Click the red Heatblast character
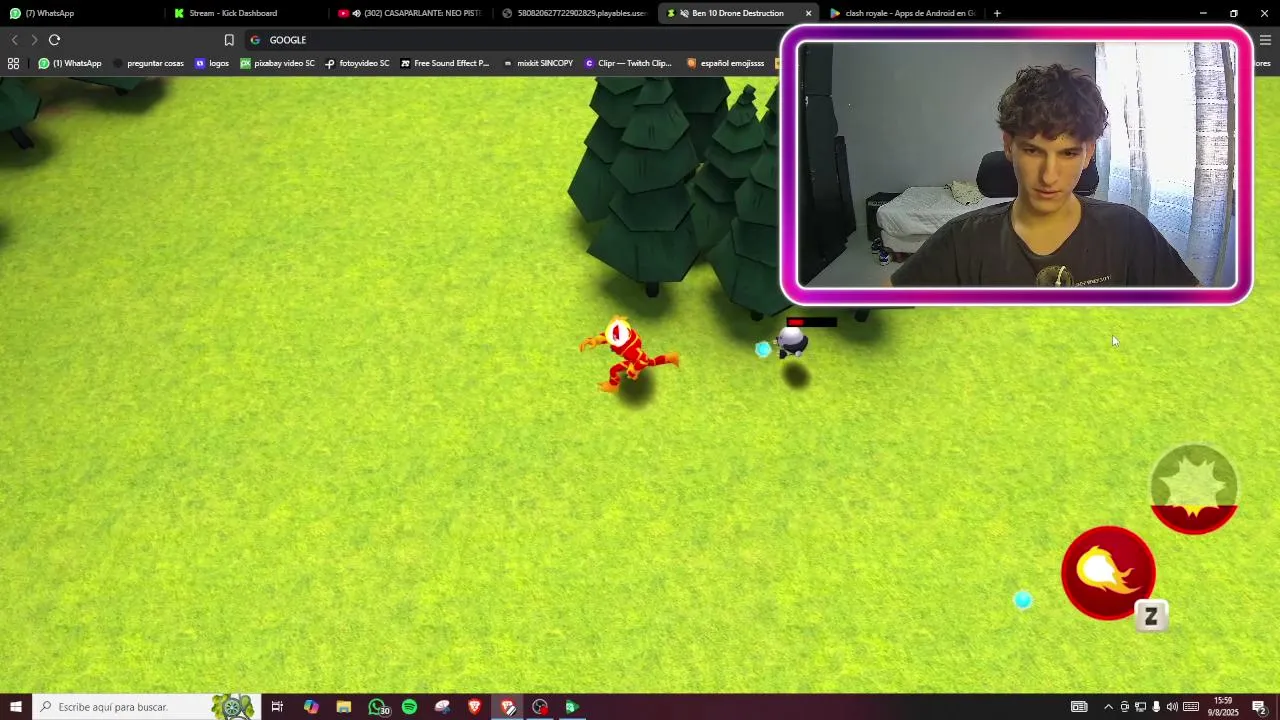 [x=629, y=355]
